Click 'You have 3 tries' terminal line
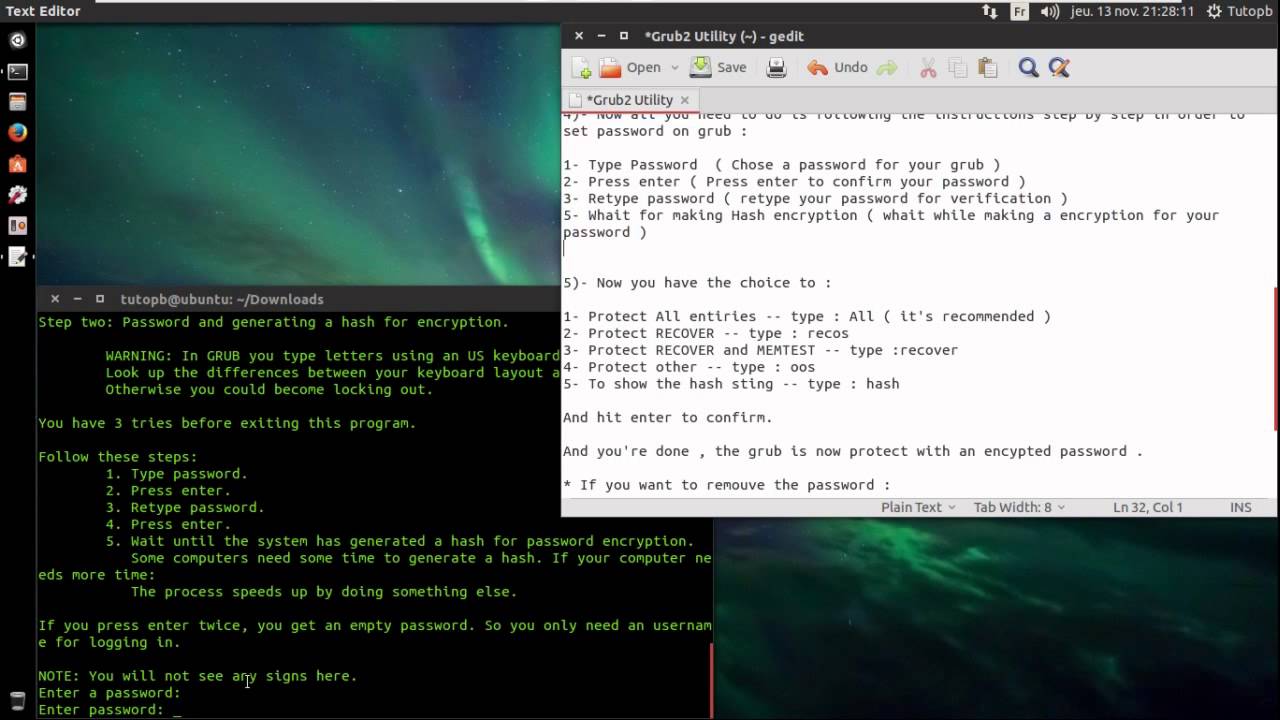 [x=227, y=423]
